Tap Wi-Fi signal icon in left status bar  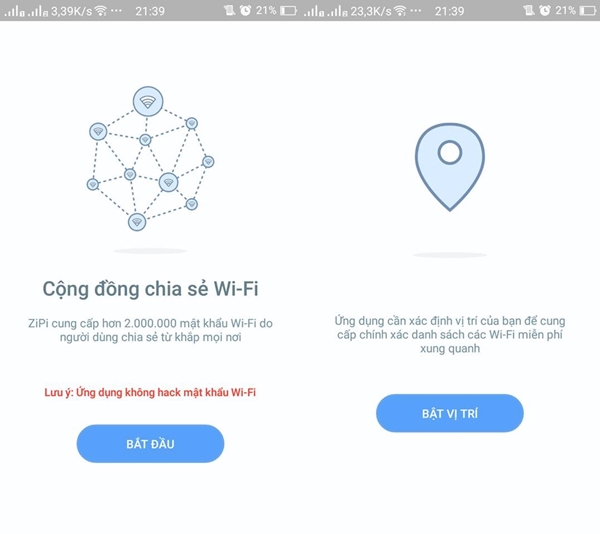[101, 10]
